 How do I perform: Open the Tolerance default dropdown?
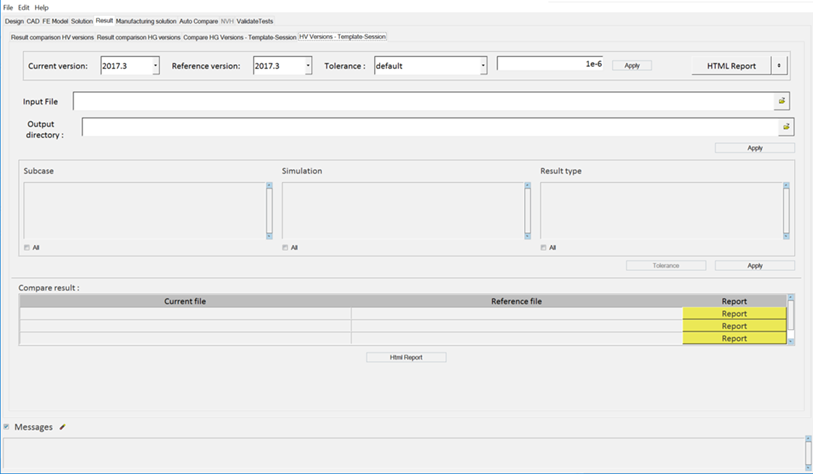[483, 66]
